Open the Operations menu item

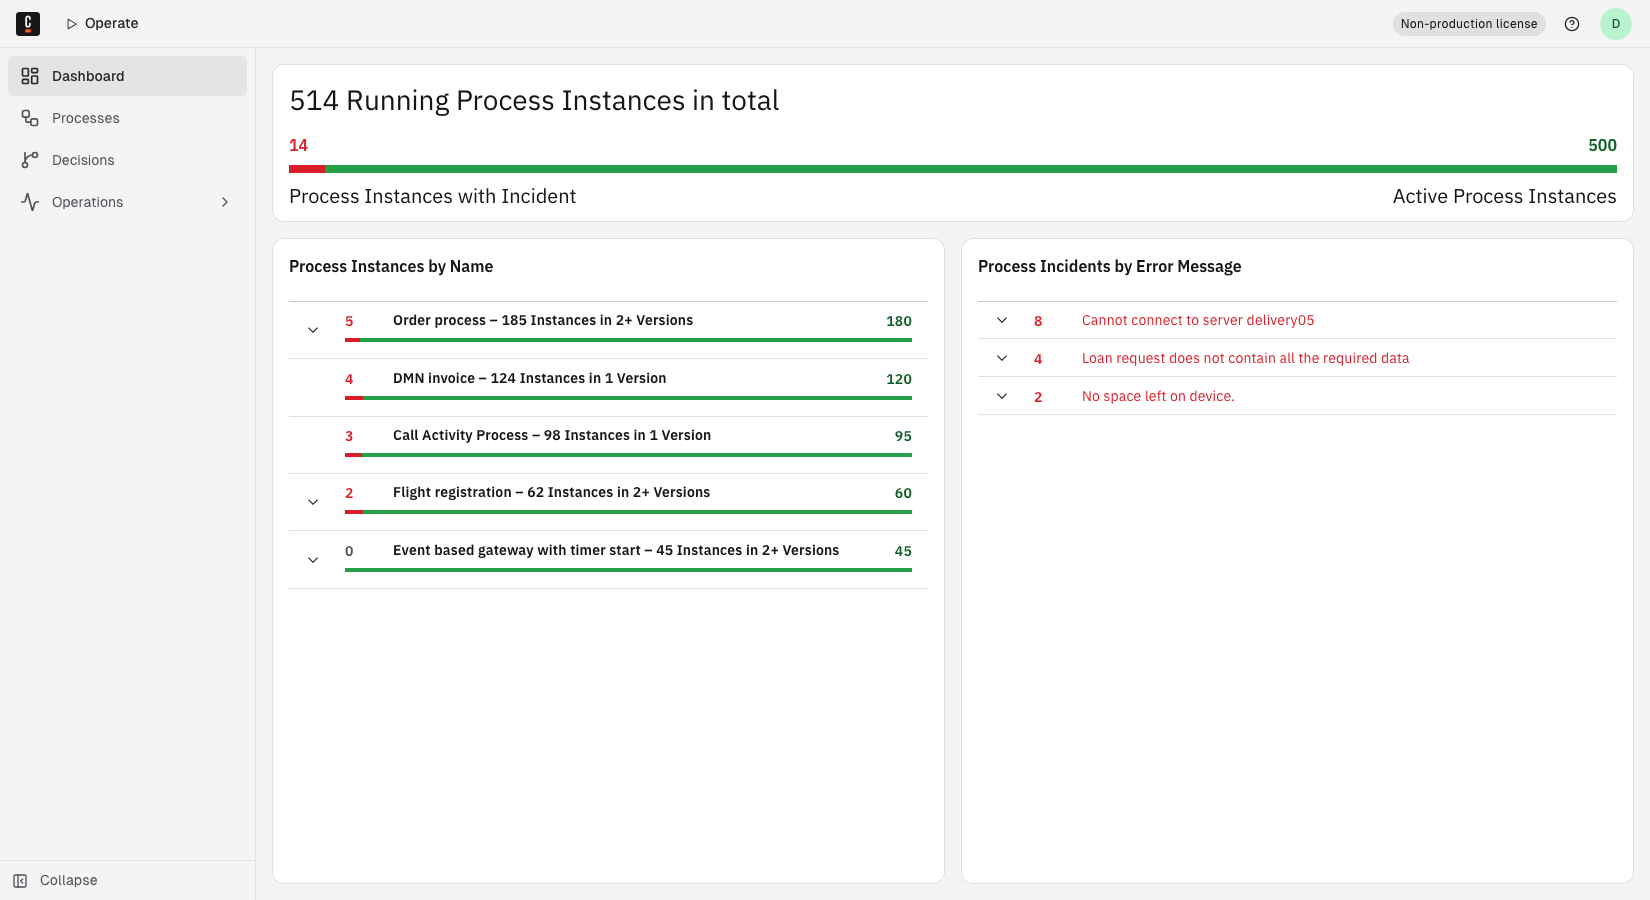(x=127, y=202)
